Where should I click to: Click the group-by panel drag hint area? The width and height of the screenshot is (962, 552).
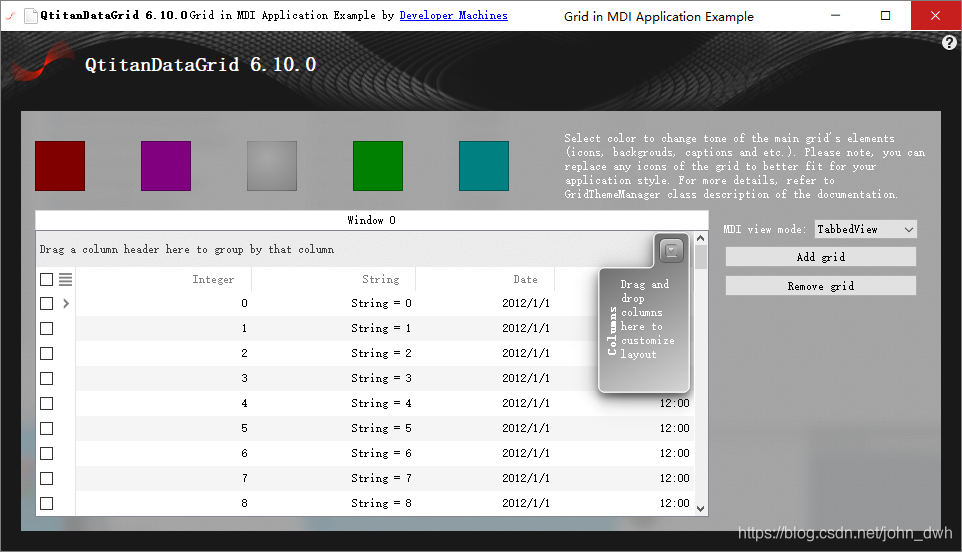point(344,250)
